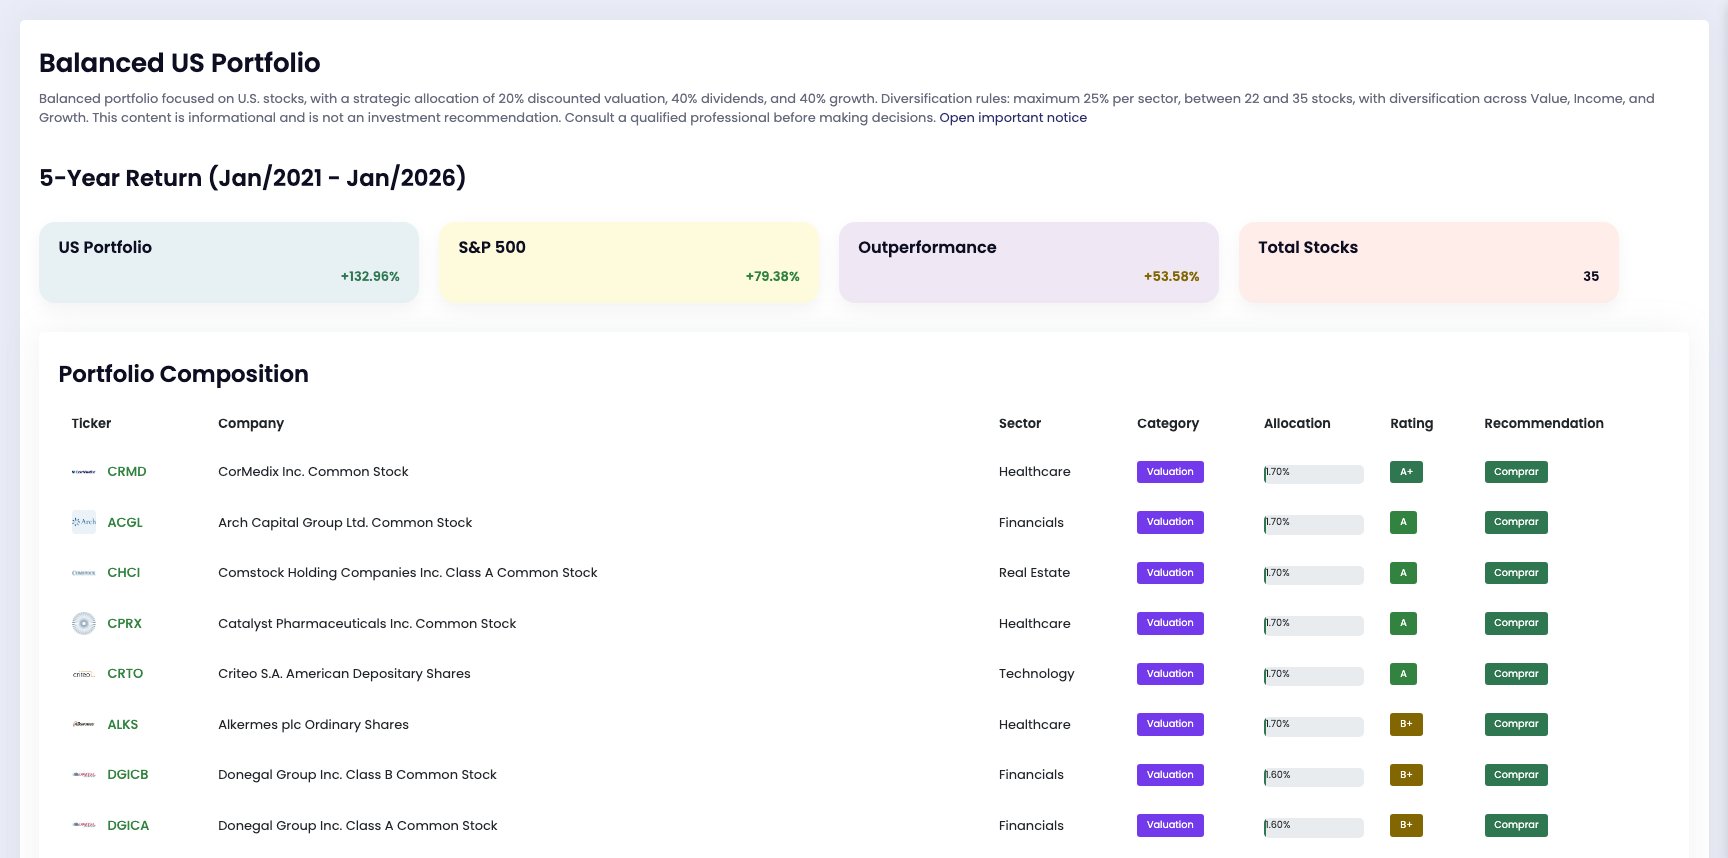The height and width of the screenshot is (858, 1728).
Task: Click the DGICA Donegal logo icon
Action: click(84, 825)
